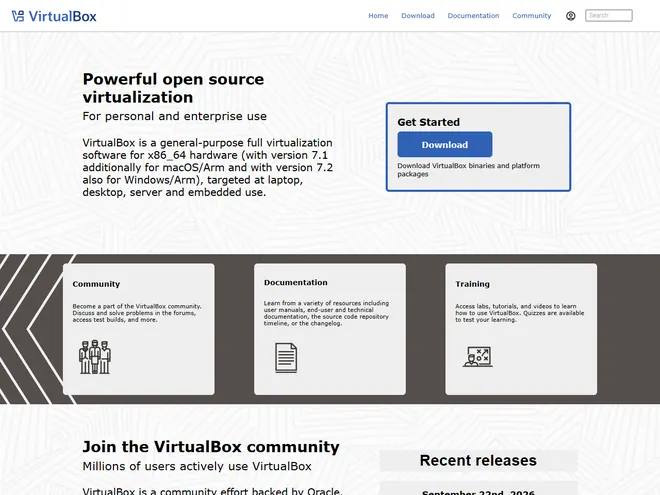This screenshot has height=495, width=660.
Task: Click 'Millions of users actively use VirtualBox' text
Action: [x=197, y=466]
